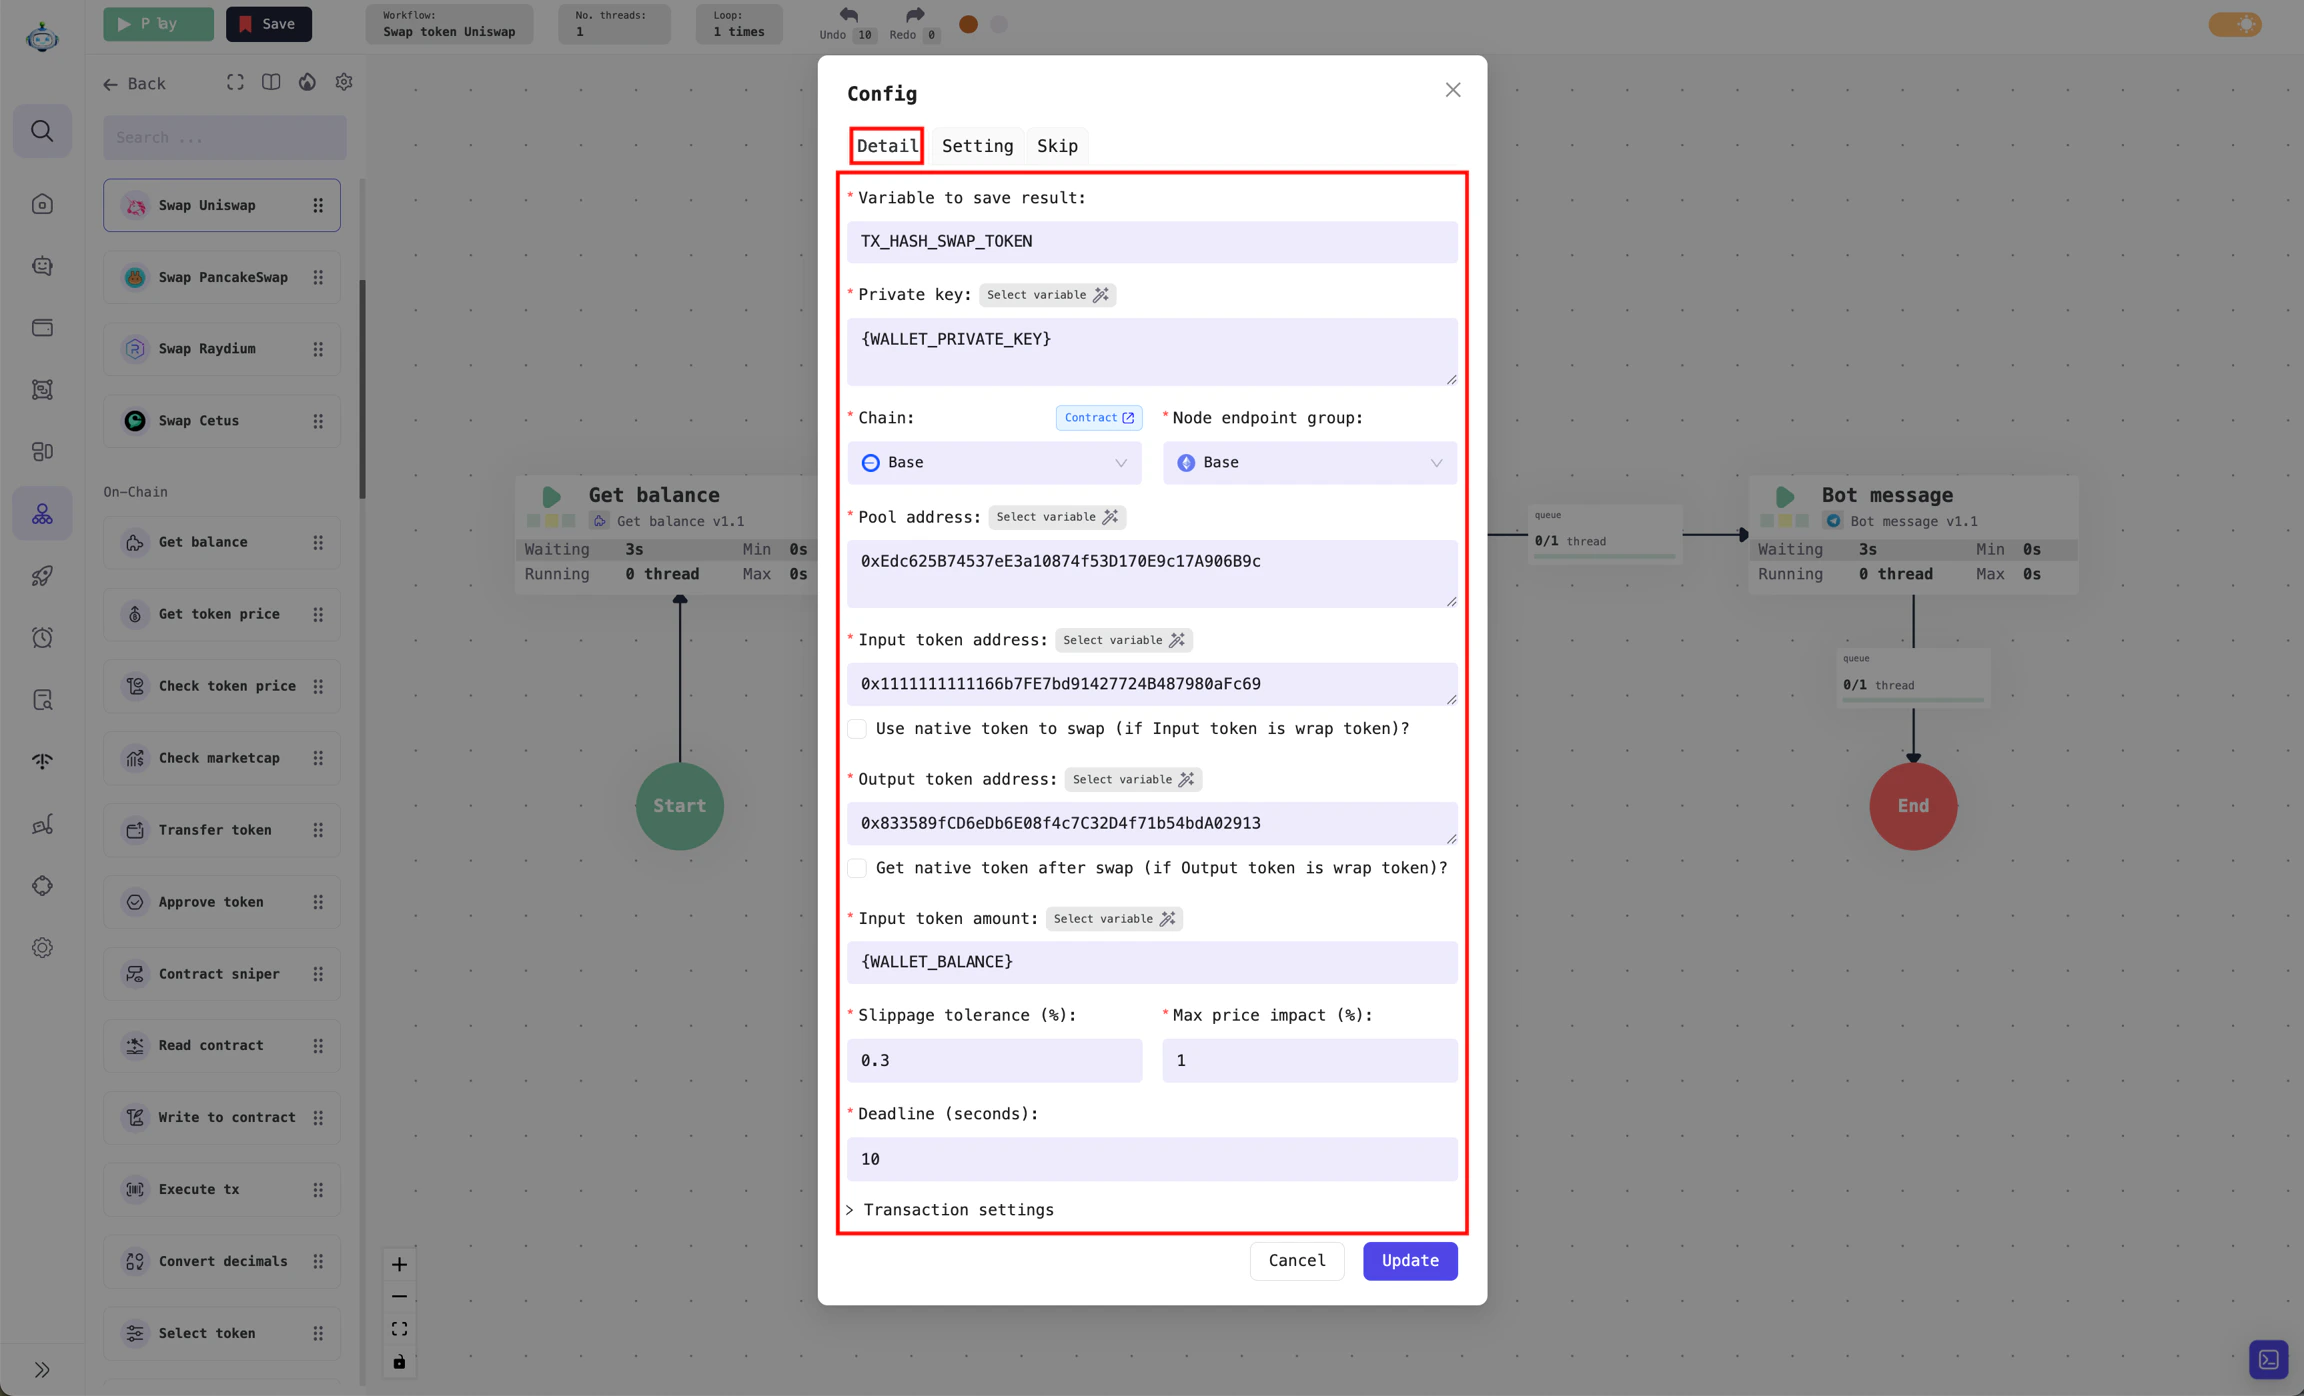This screenshot has height=1396, width=2304.
Task: Zoom in on canvas with plus icon
Action: 399,1265
